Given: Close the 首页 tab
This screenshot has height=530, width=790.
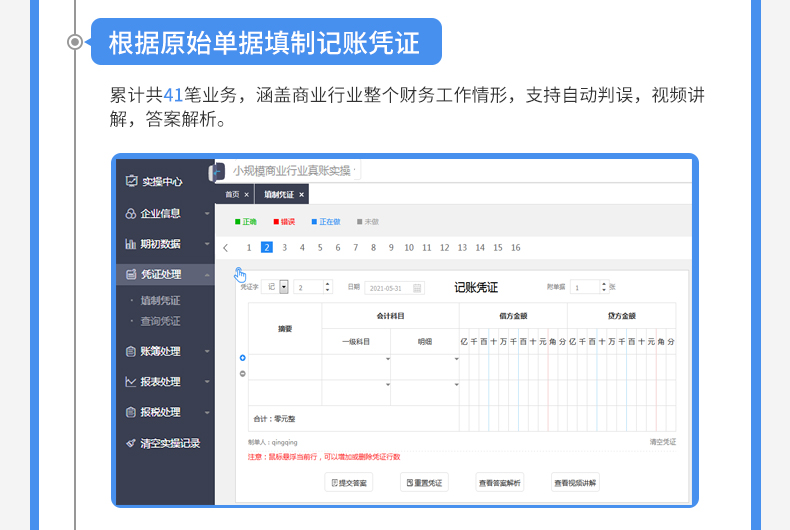Looking at the screenshot, I should click(x=246, y=194).
